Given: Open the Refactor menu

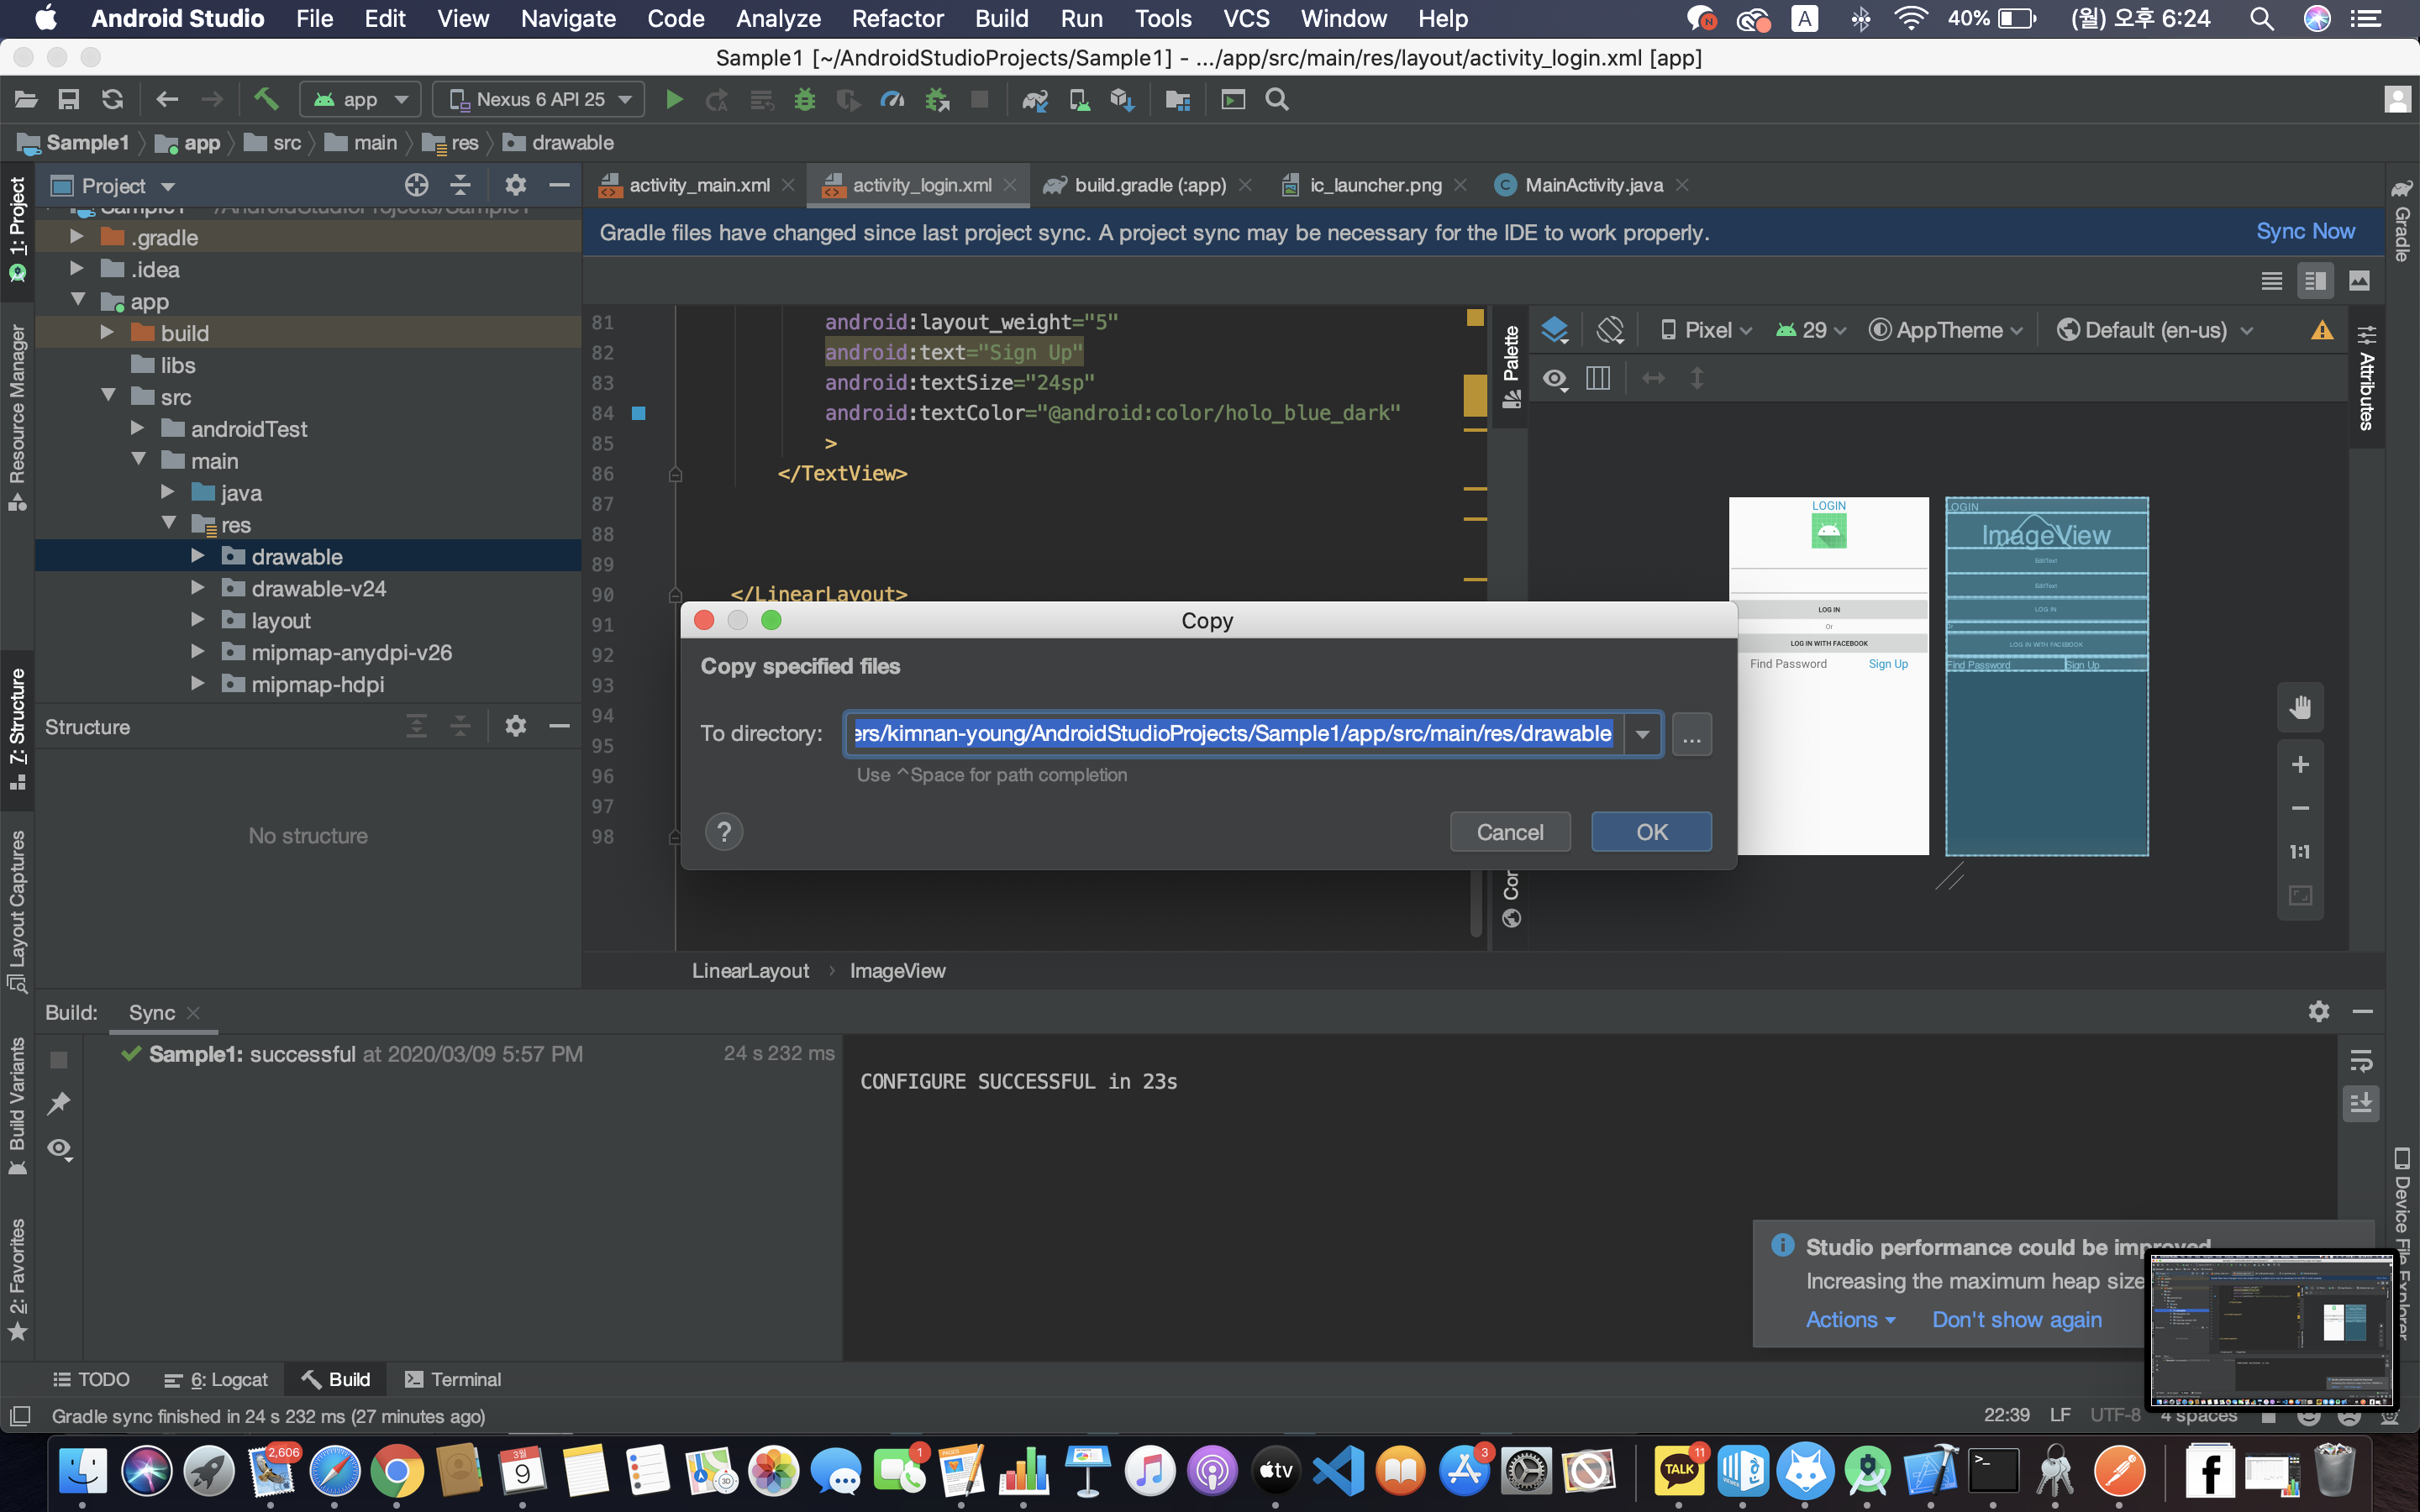Looking at the screenshot, I should click(x=897, y=19).
